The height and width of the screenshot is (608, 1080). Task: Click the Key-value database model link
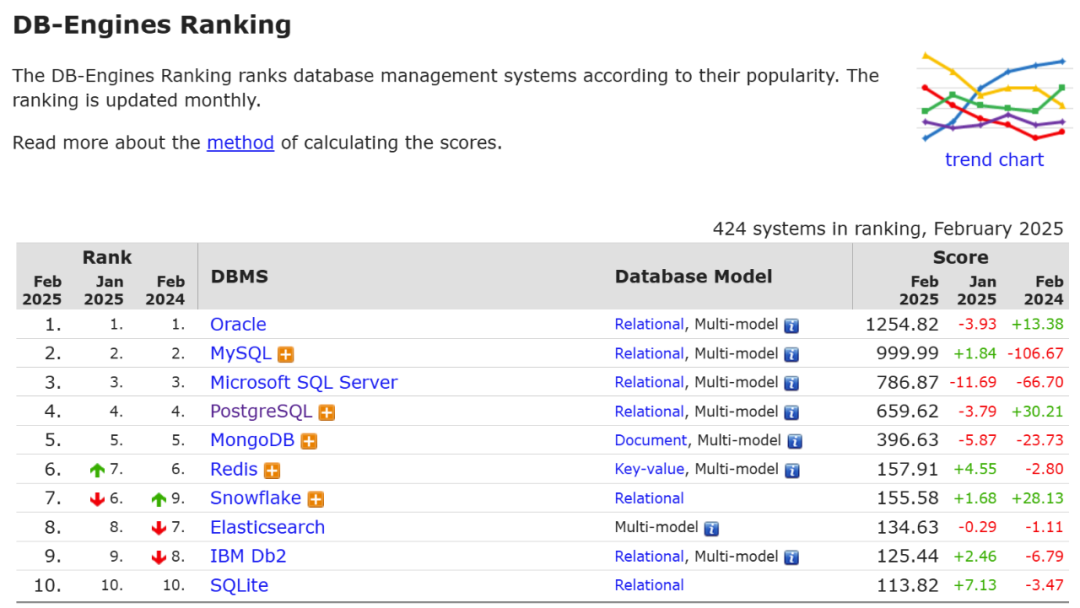click(x=649, y=469)
